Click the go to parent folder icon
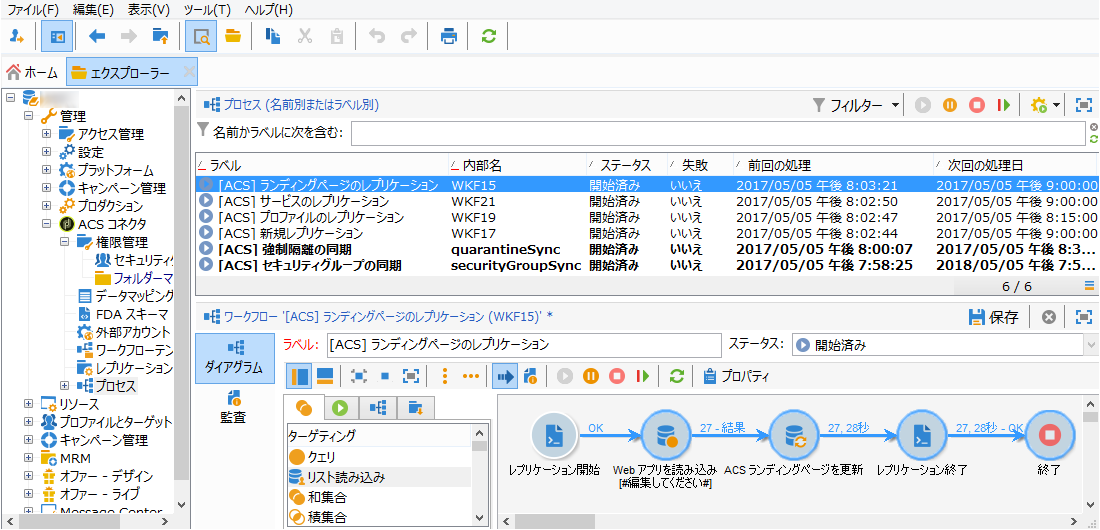The width and height of the screenshot is (1100, 530). pos(161,37)
